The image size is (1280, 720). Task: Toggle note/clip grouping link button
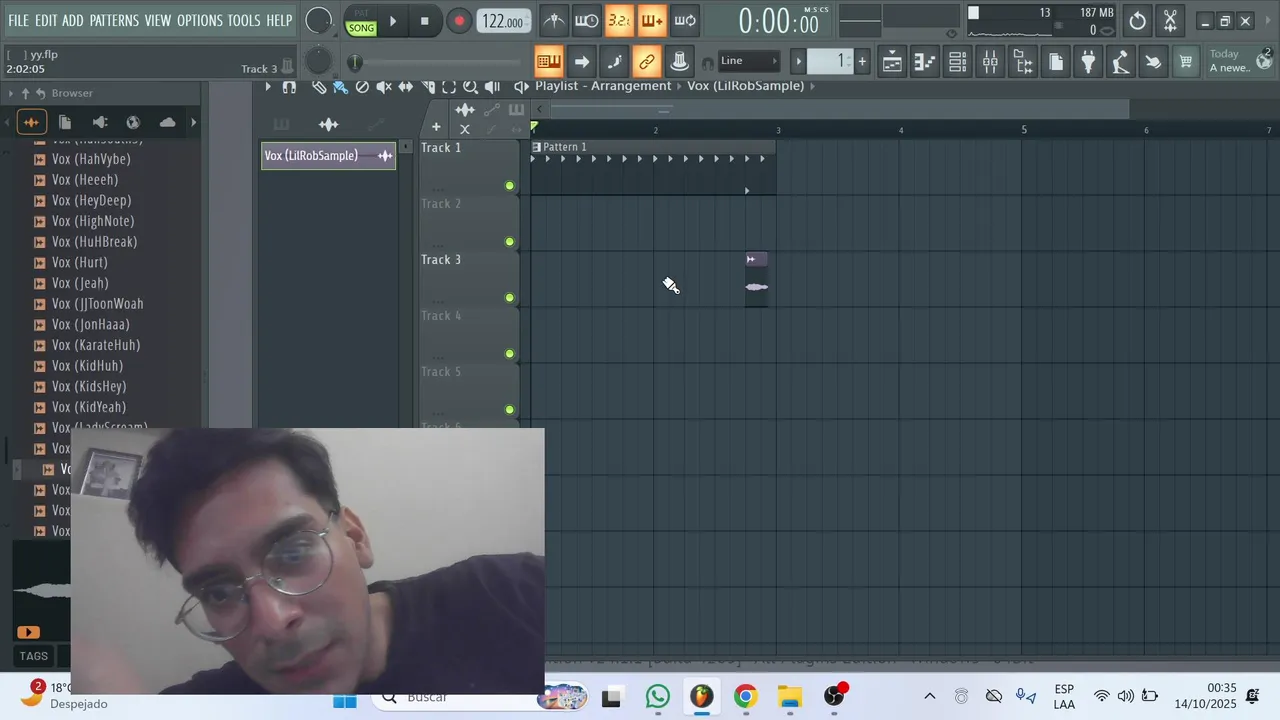pos(647,62)
